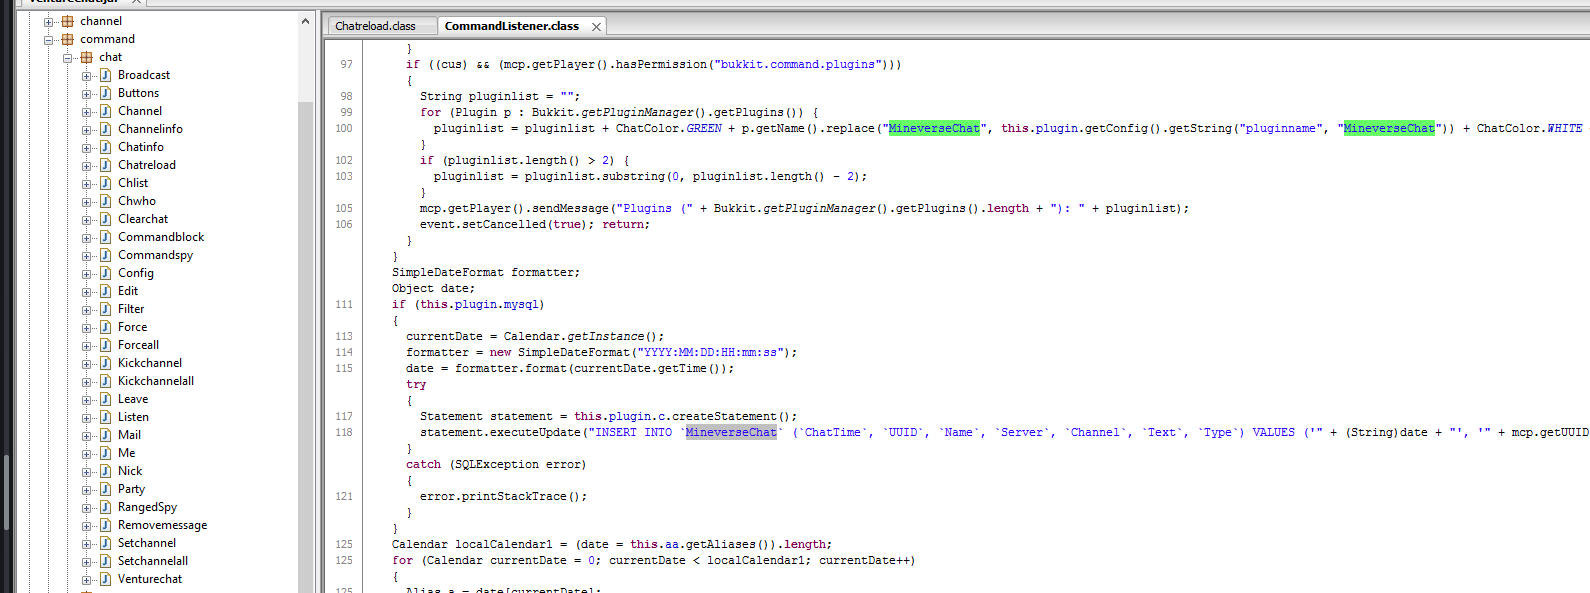The width and height of the screenshot is (1590, 593).
Task: Click the Broadcast class file icon
Action: point(105,75)
